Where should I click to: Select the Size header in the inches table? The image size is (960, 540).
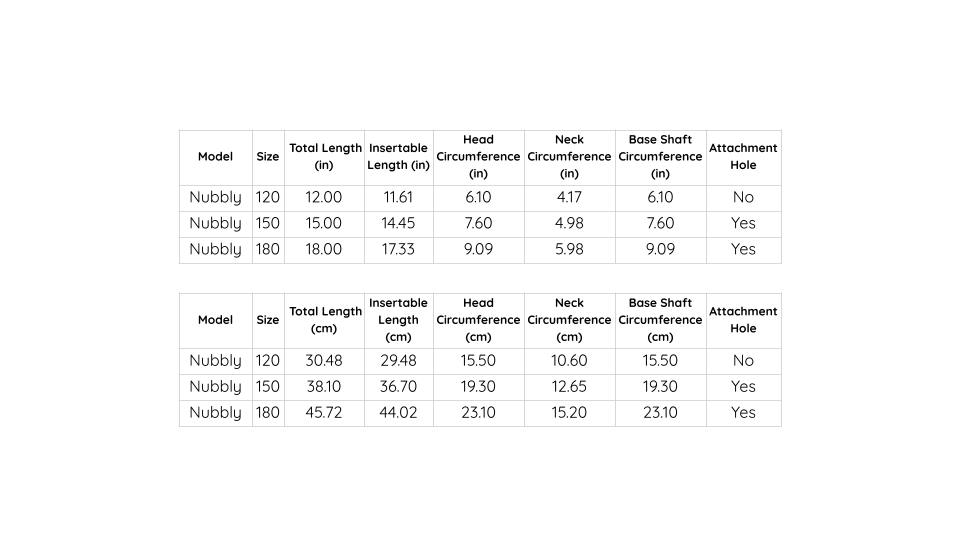tap(268, 157)
